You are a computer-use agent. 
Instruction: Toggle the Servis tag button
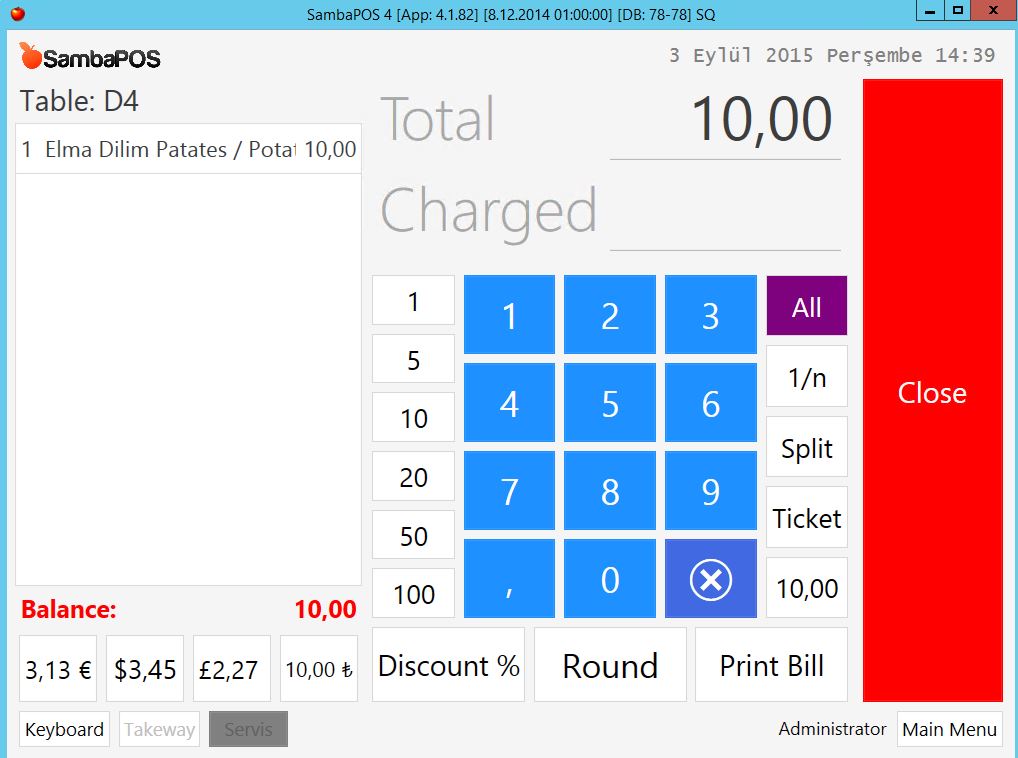coord(248,729)
